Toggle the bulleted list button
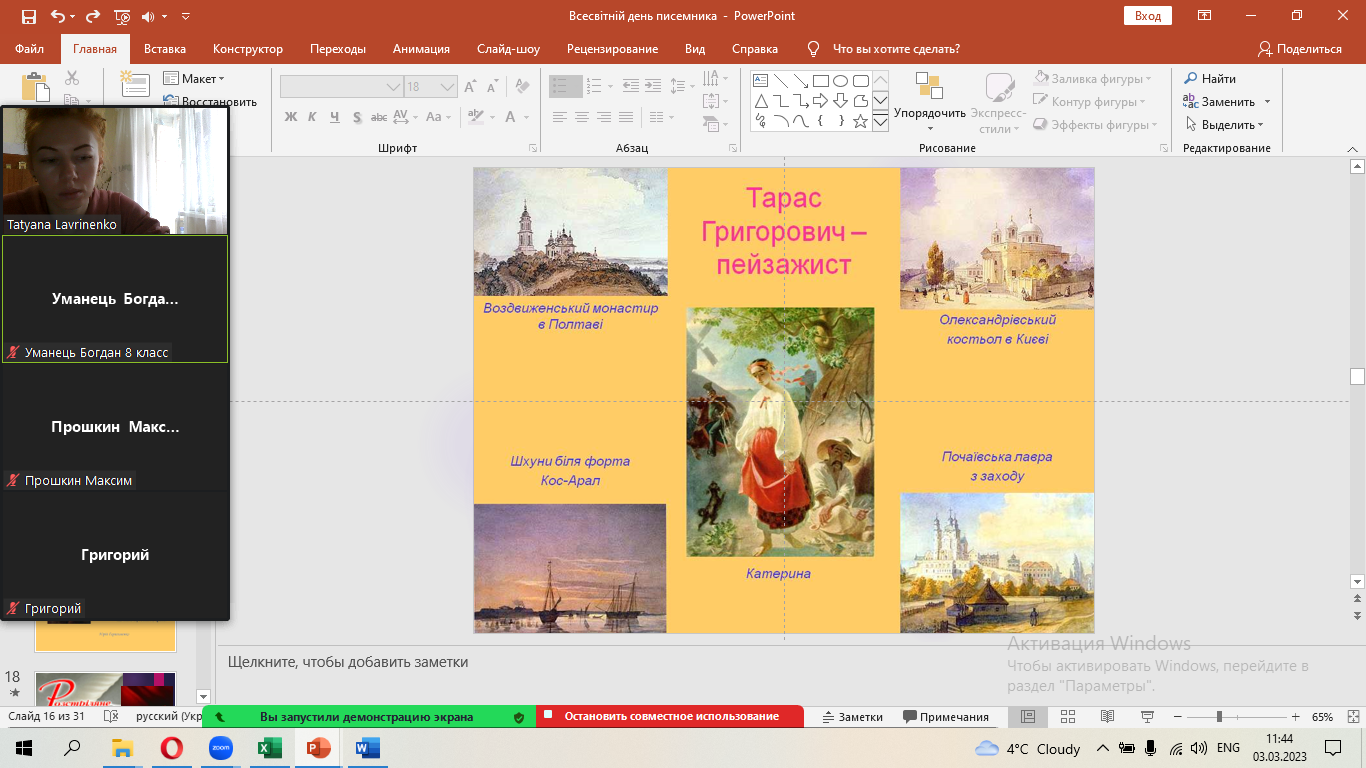The height and width of the screenshot is (768, 1366). click(565, 87)
